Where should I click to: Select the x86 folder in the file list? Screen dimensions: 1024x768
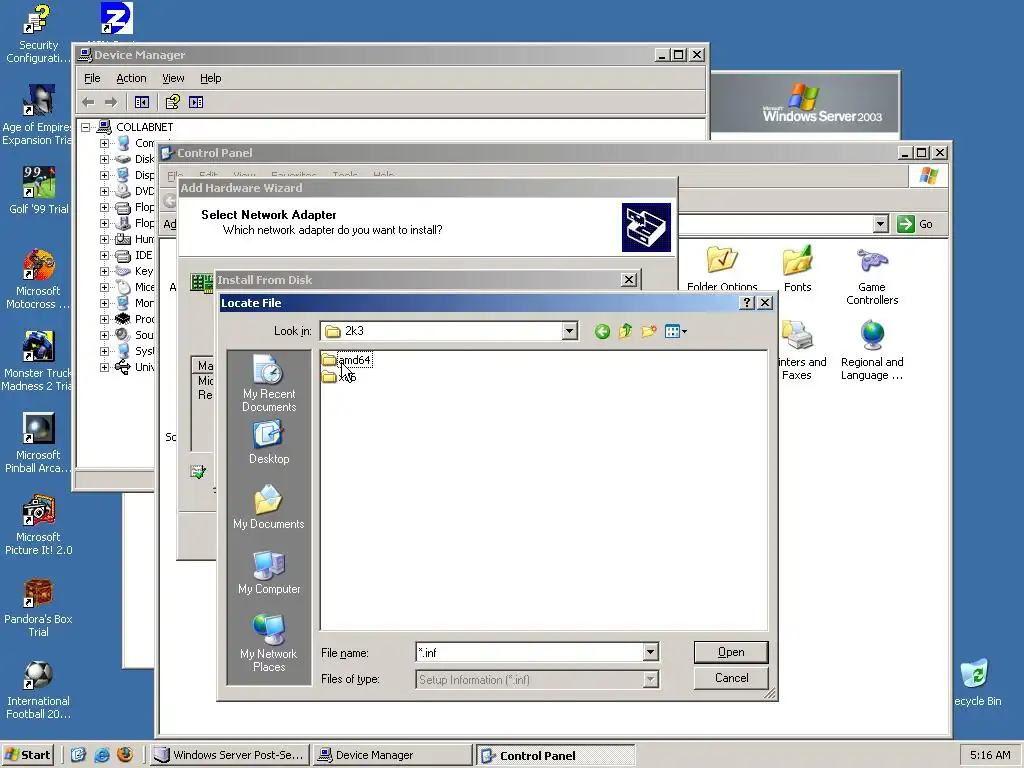(339, 377)
